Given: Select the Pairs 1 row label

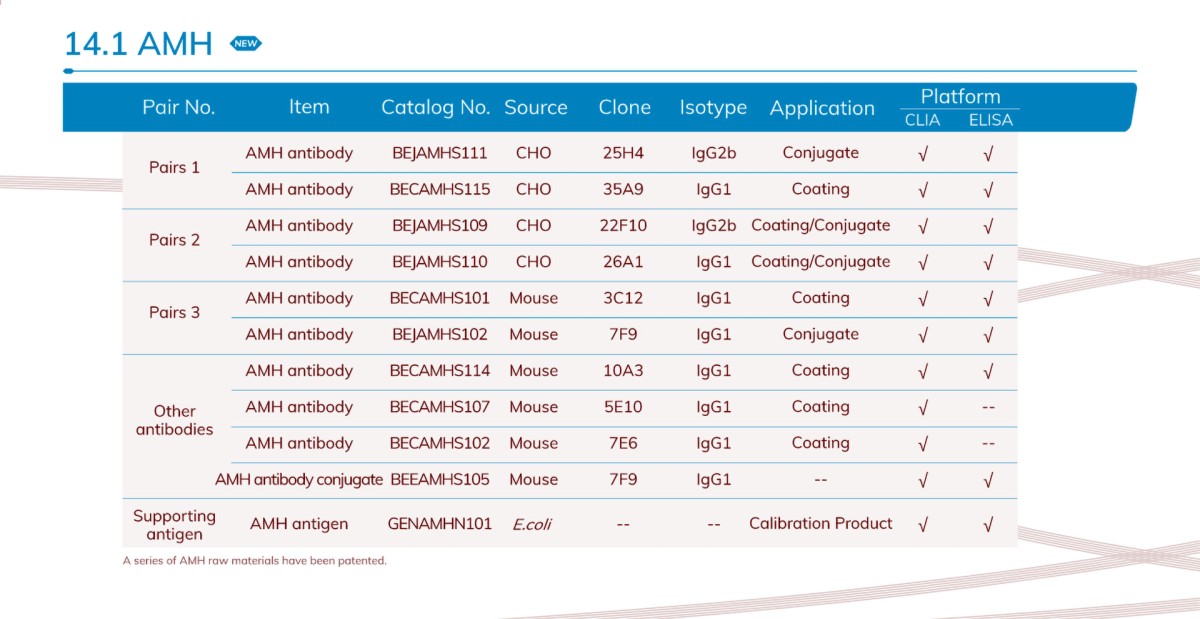Looking at the screenshot, I should pyautogui.click(x=175, y=168).
